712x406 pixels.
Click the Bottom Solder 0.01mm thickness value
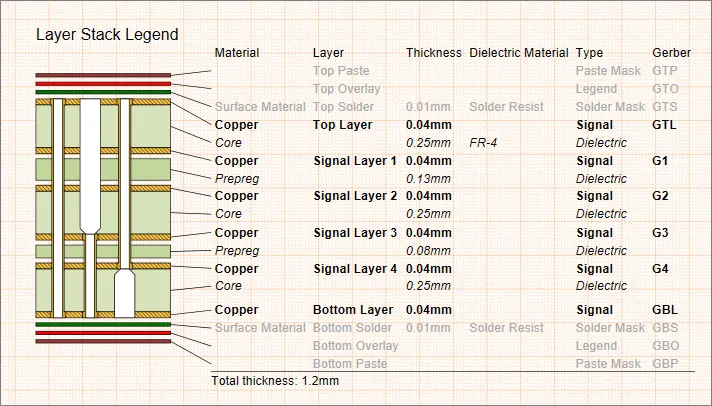point(428,328)
